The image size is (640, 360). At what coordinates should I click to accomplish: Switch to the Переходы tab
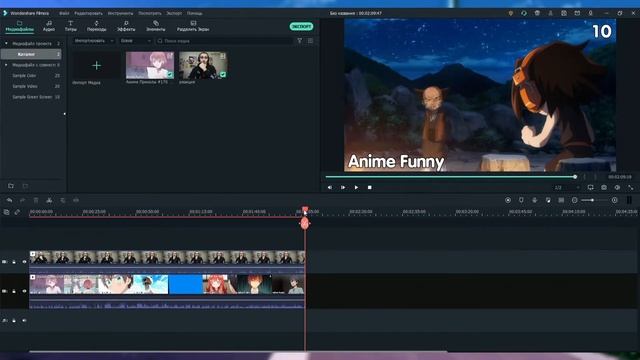[x=96, y=26]
